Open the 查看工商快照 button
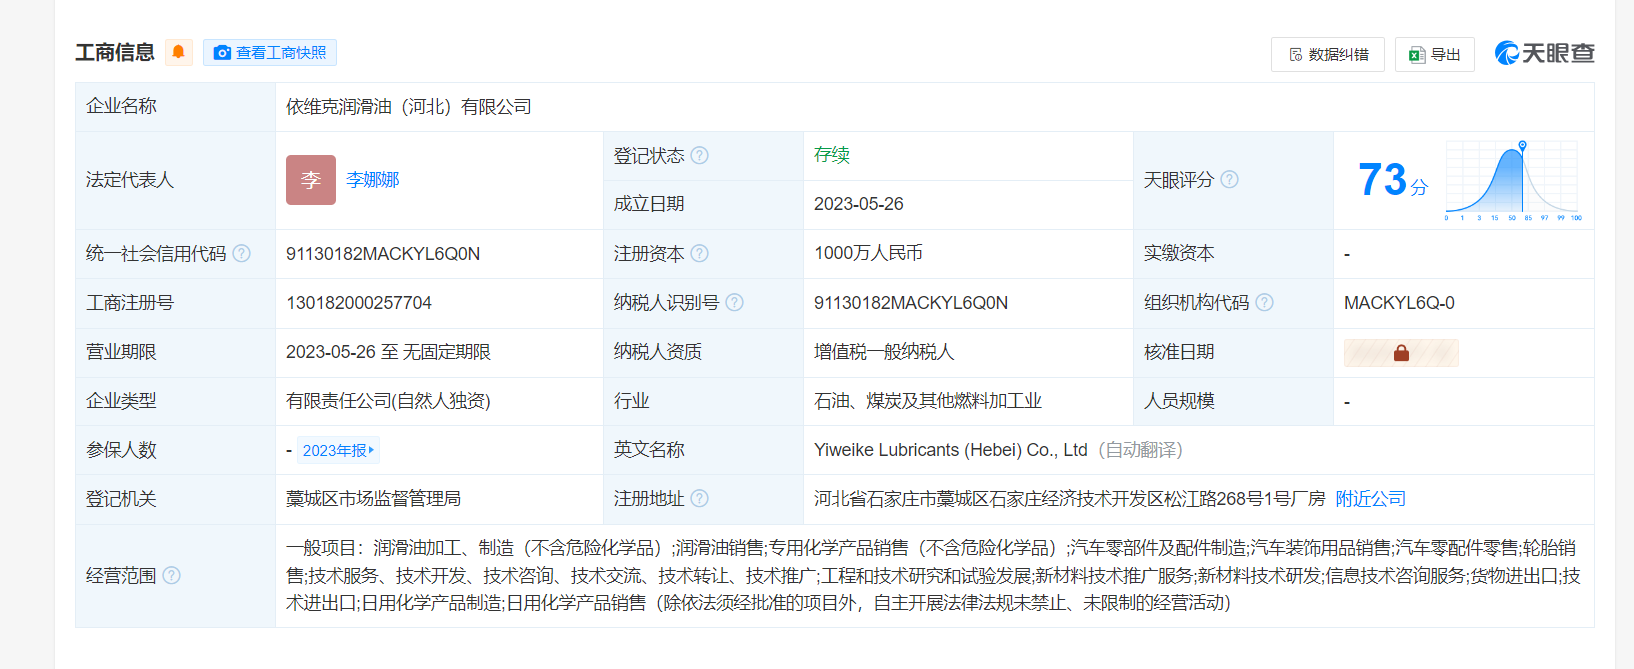 270,53
